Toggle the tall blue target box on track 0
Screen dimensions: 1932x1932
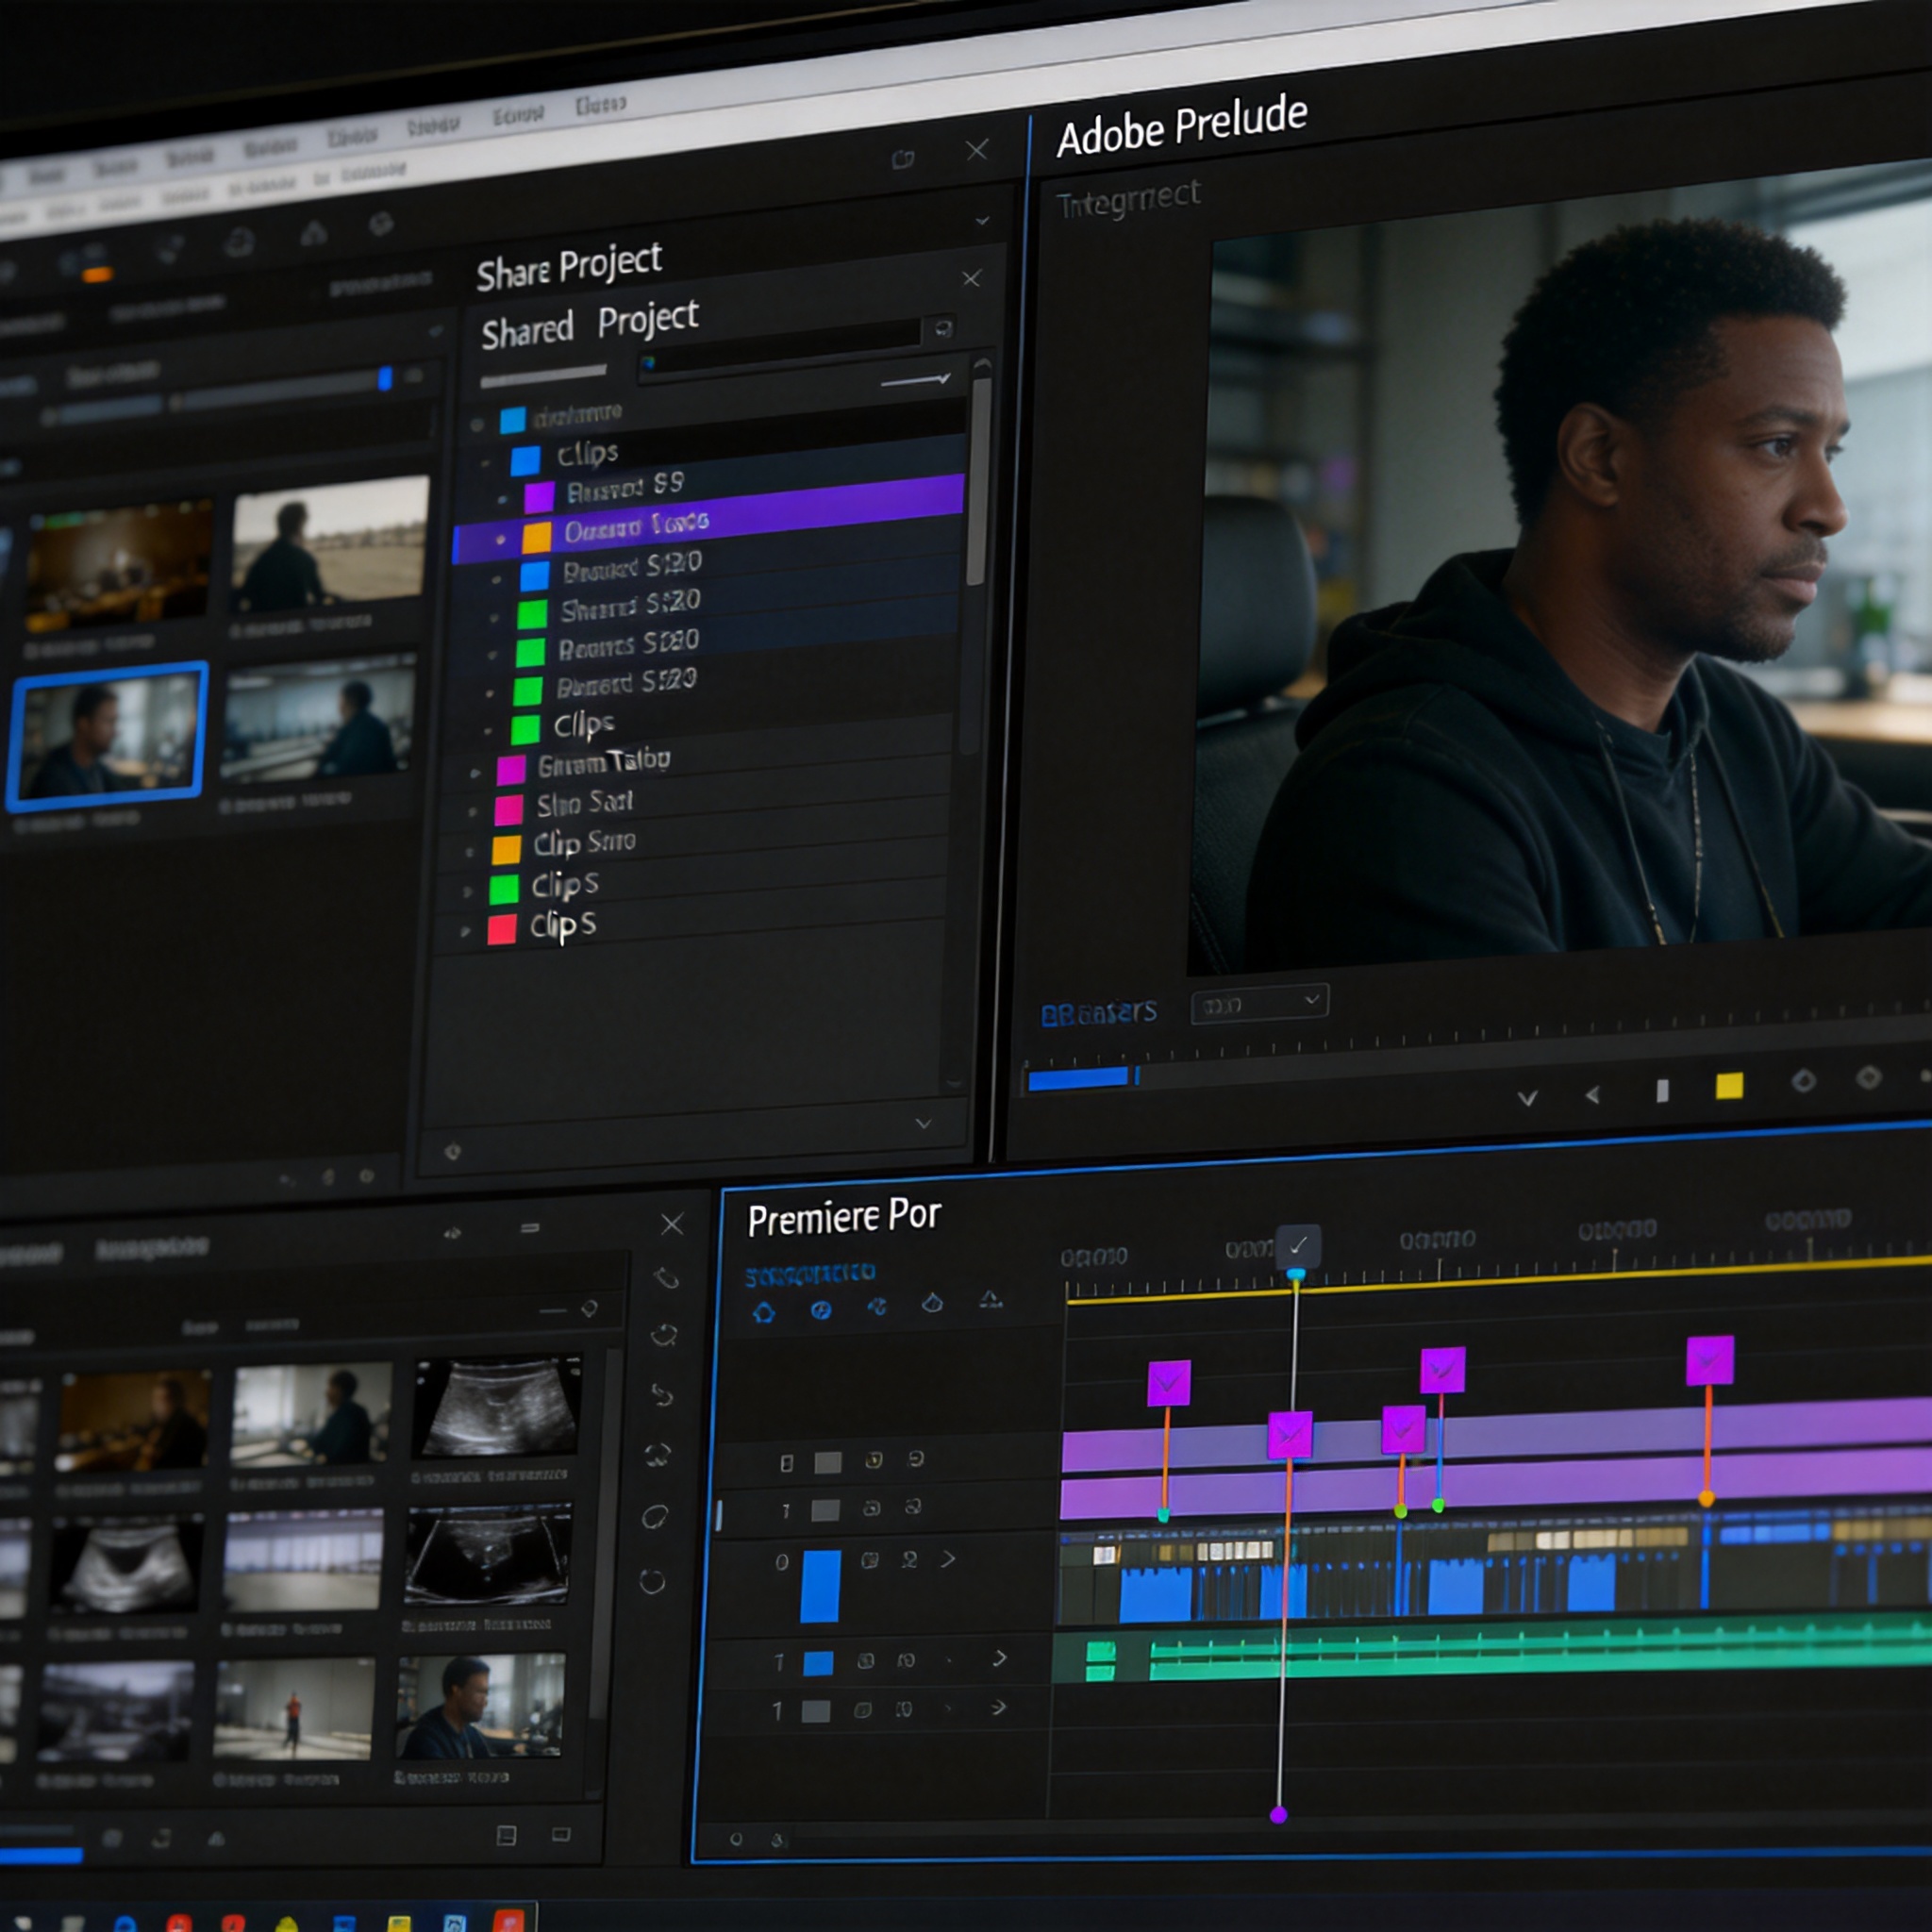(820, 1586)
